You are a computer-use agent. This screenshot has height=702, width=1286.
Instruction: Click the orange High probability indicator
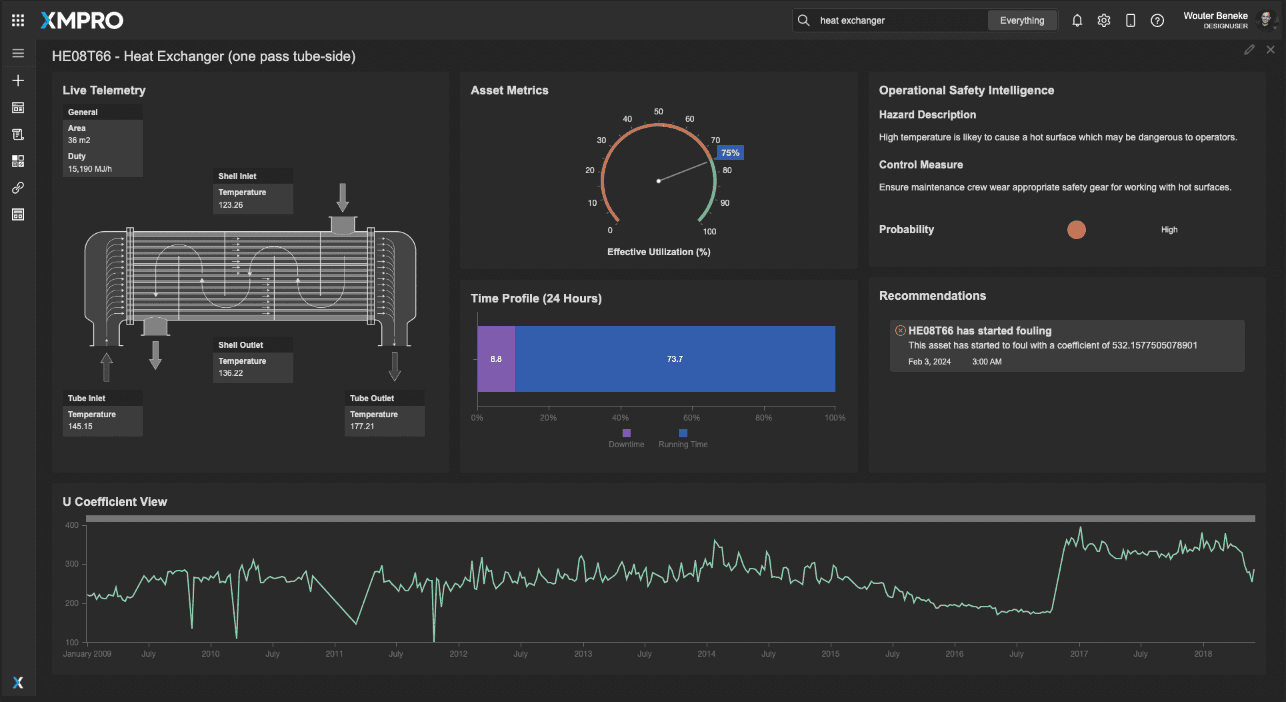point(1076,230)
